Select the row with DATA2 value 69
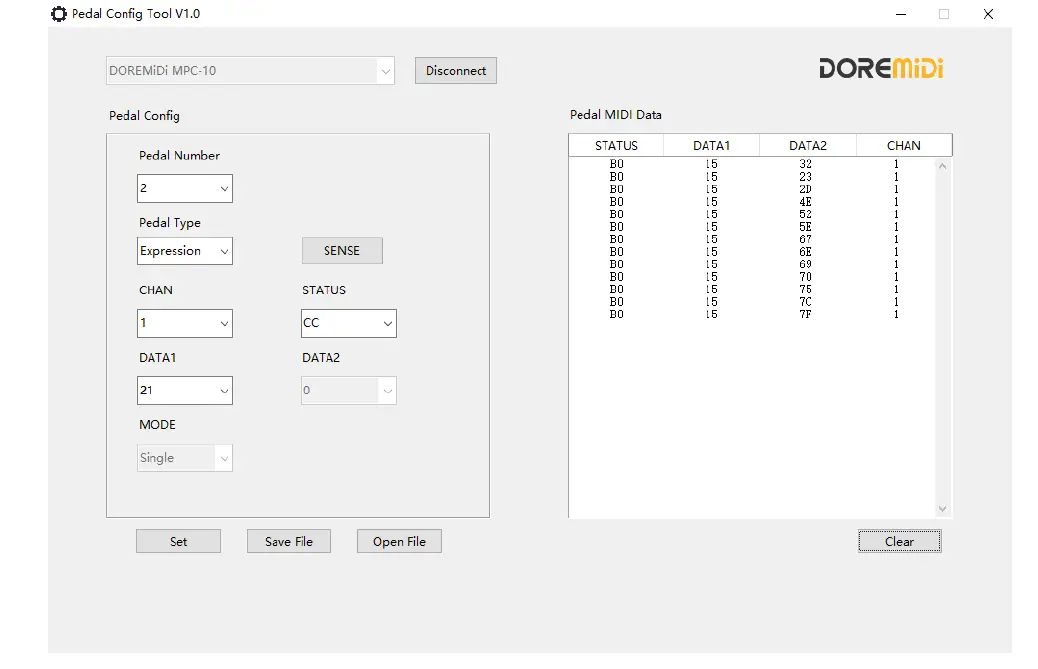This screenshot has height=669, width=1038. pos(752,265)
